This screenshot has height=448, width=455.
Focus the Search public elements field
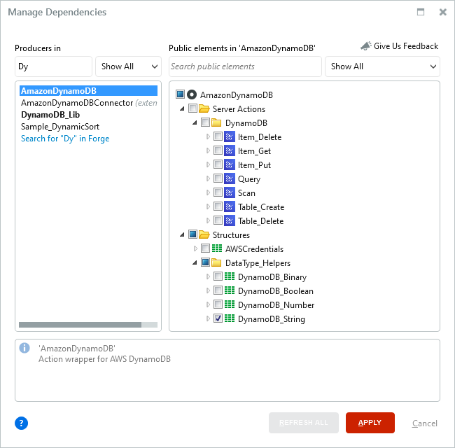tap(245, 66)
